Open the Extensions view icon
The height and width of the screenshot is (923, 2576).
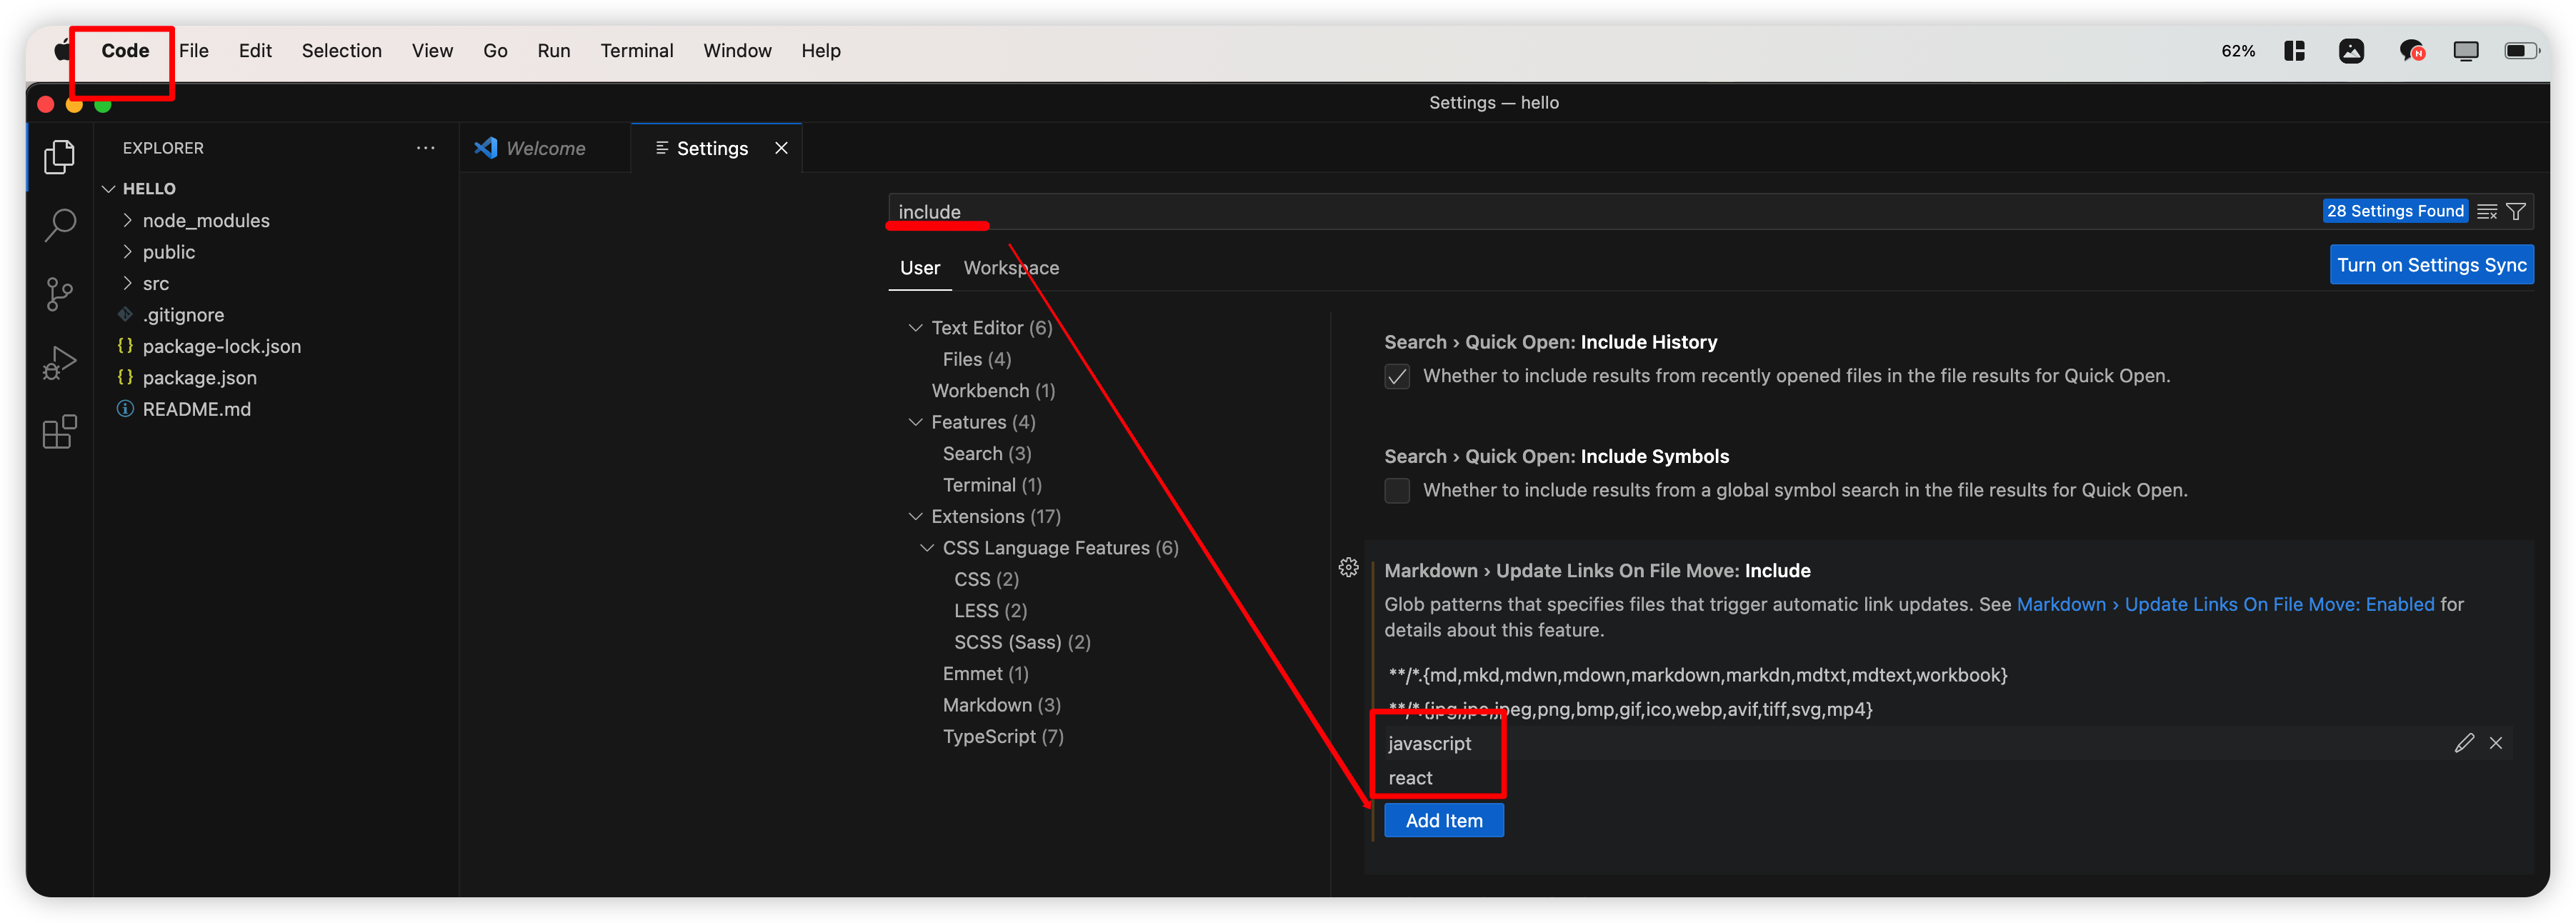pos(60,432)
